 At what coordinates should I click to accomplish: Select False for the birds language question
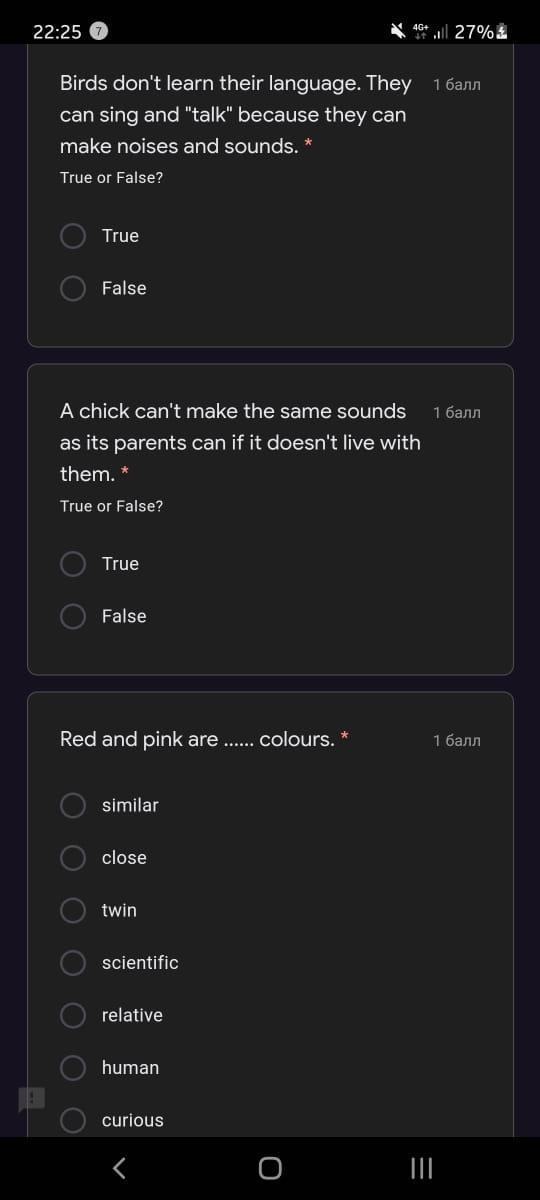103,288
